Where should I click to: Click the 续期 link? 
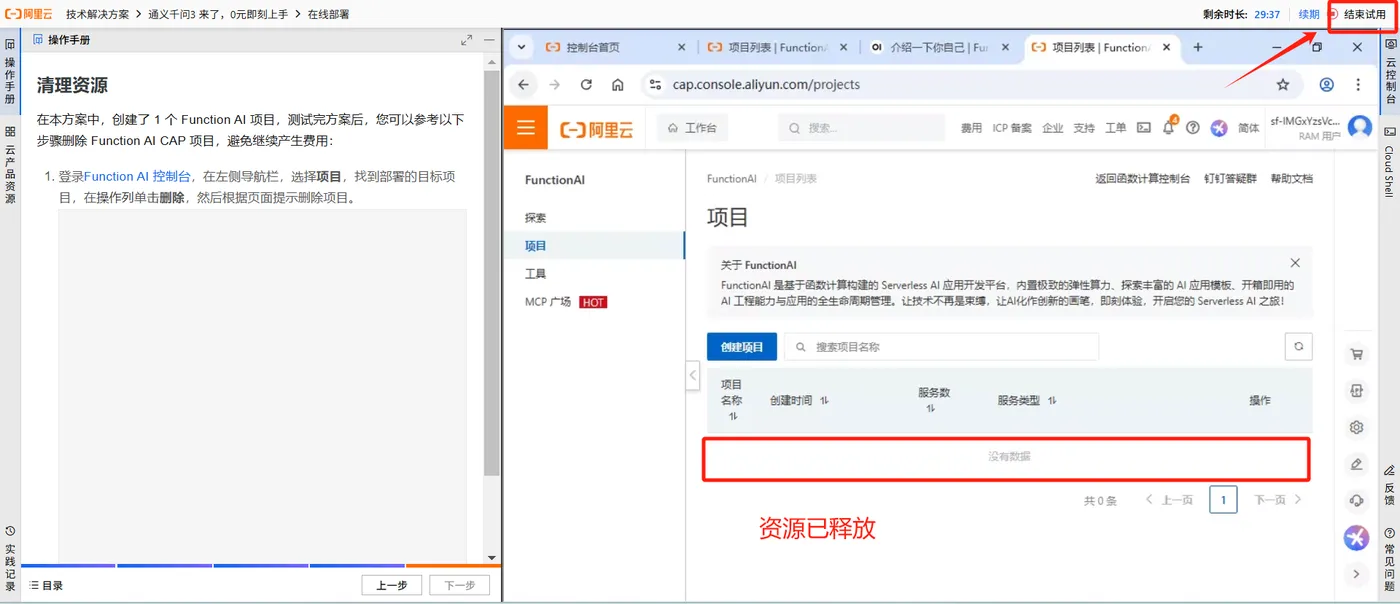tap(1309, 14)
